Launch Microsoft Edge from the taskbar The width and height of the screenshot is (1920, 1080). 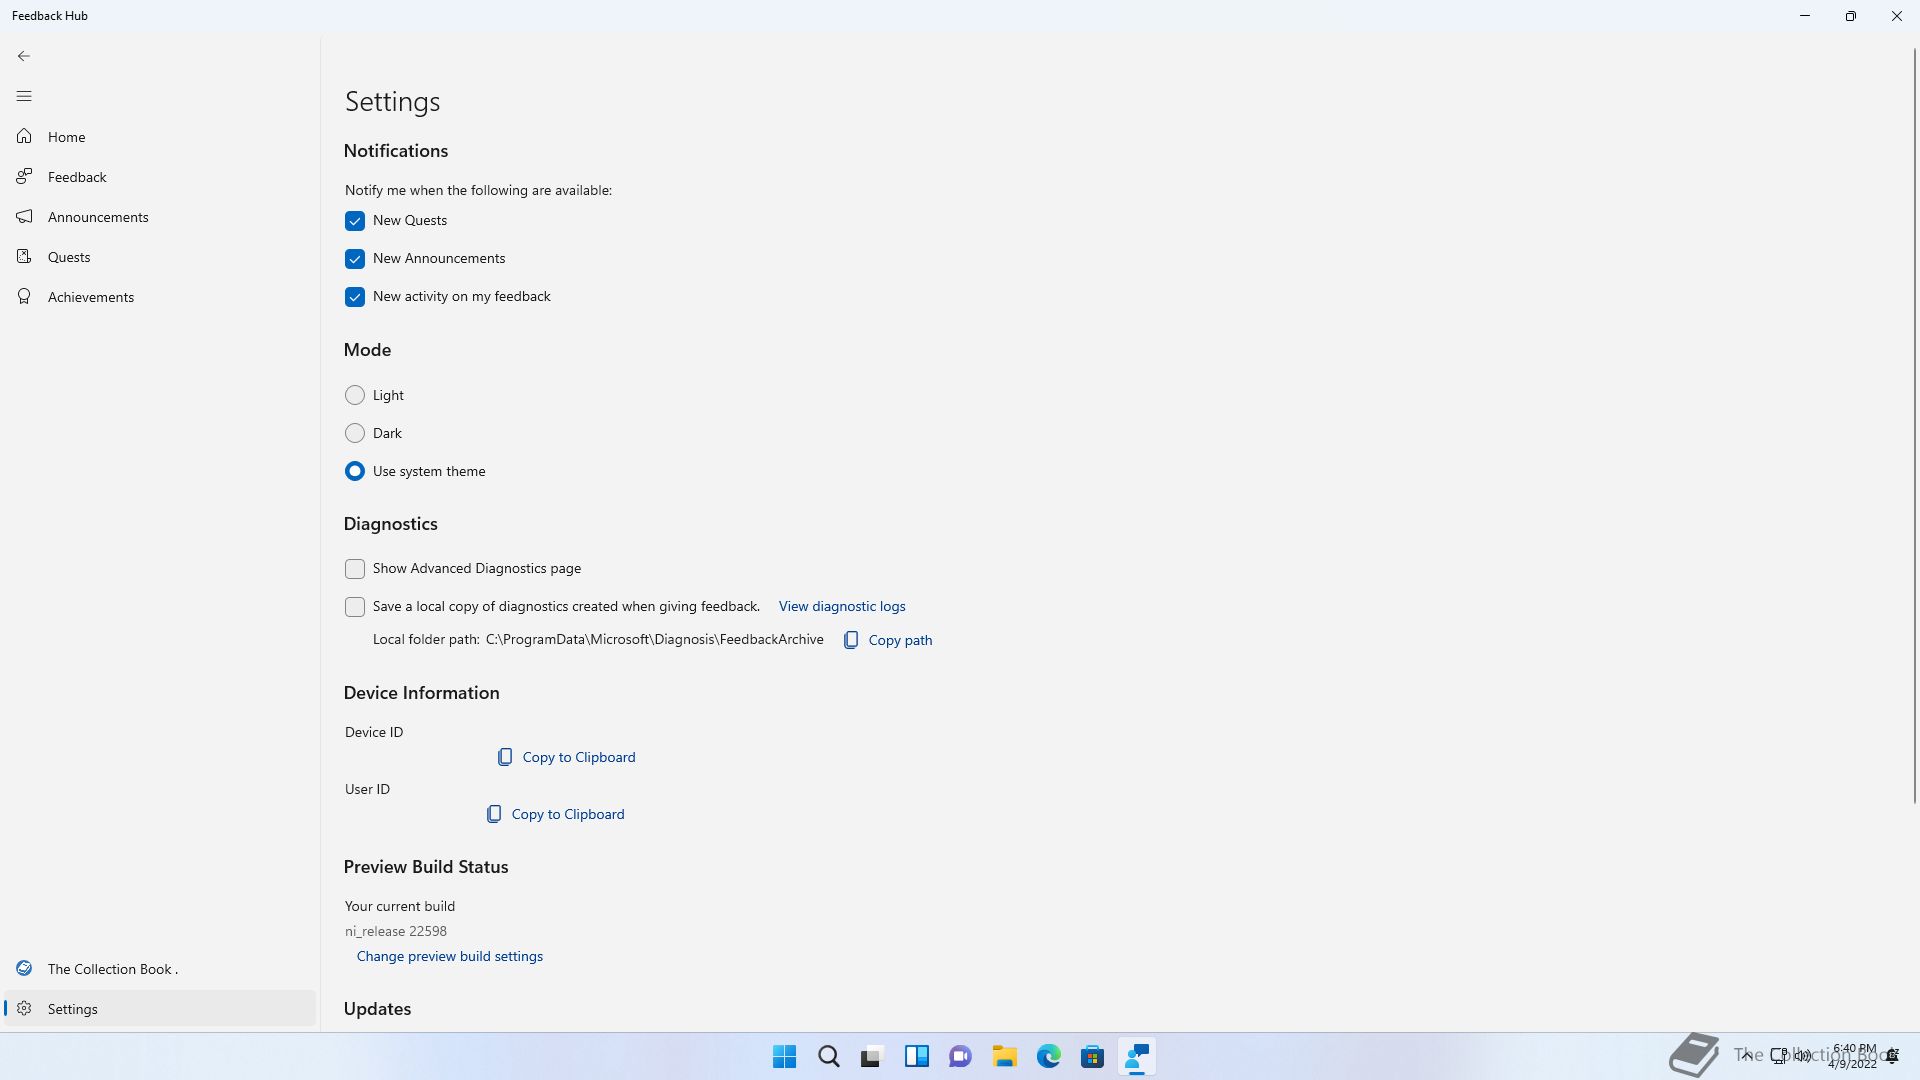coord(1049,1056)
